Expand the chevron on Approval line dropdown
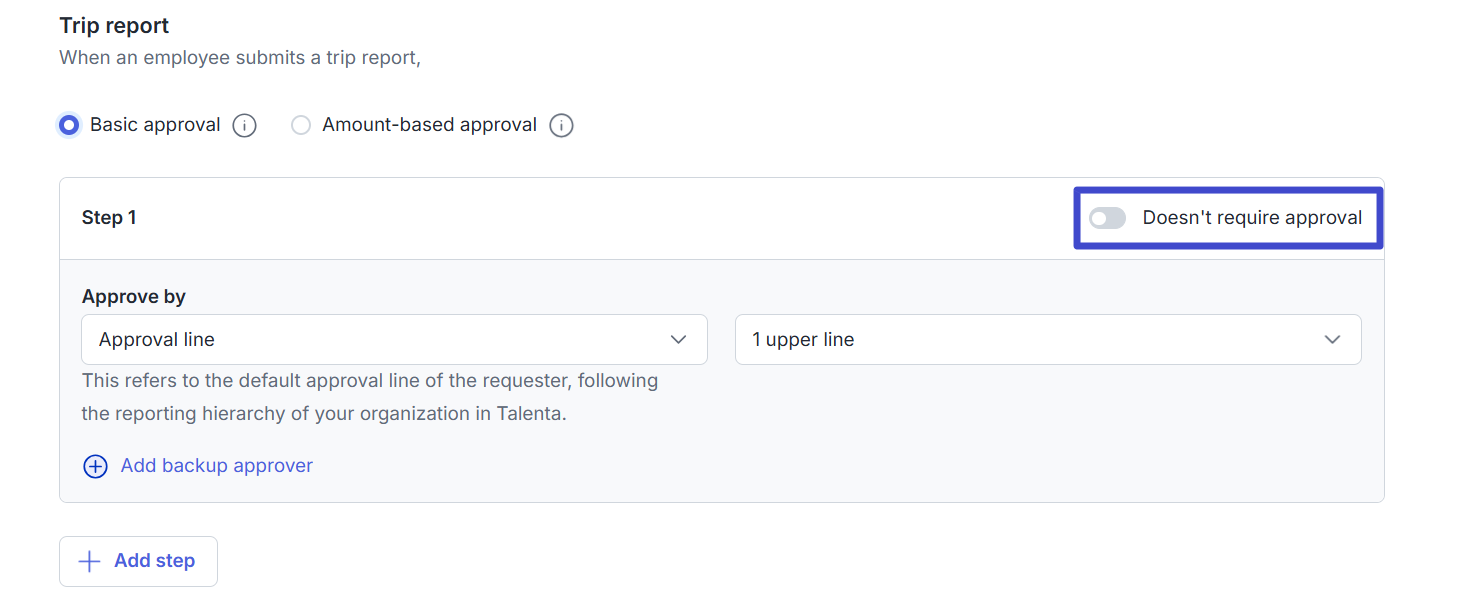The image size is (1474, 610). pyautogui.click(x=679, y=340)
